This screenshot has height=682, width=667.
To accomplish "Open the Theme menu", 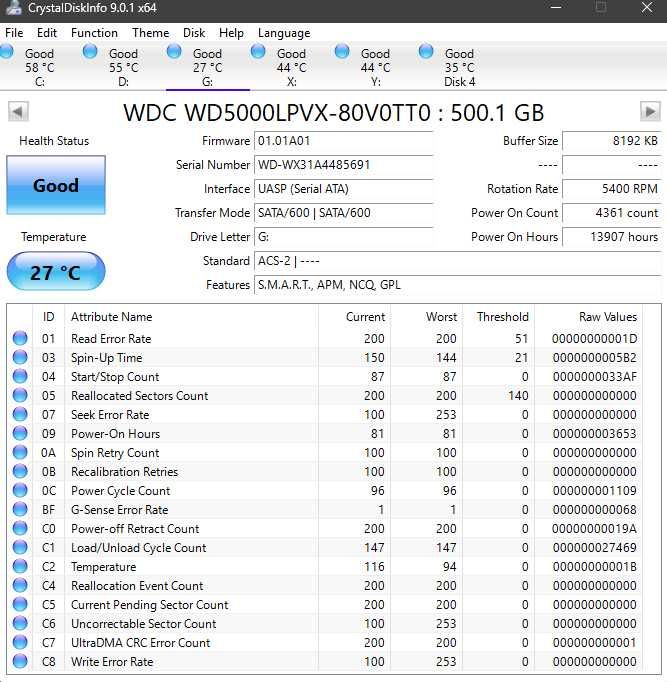I will (x=150, y=33).
